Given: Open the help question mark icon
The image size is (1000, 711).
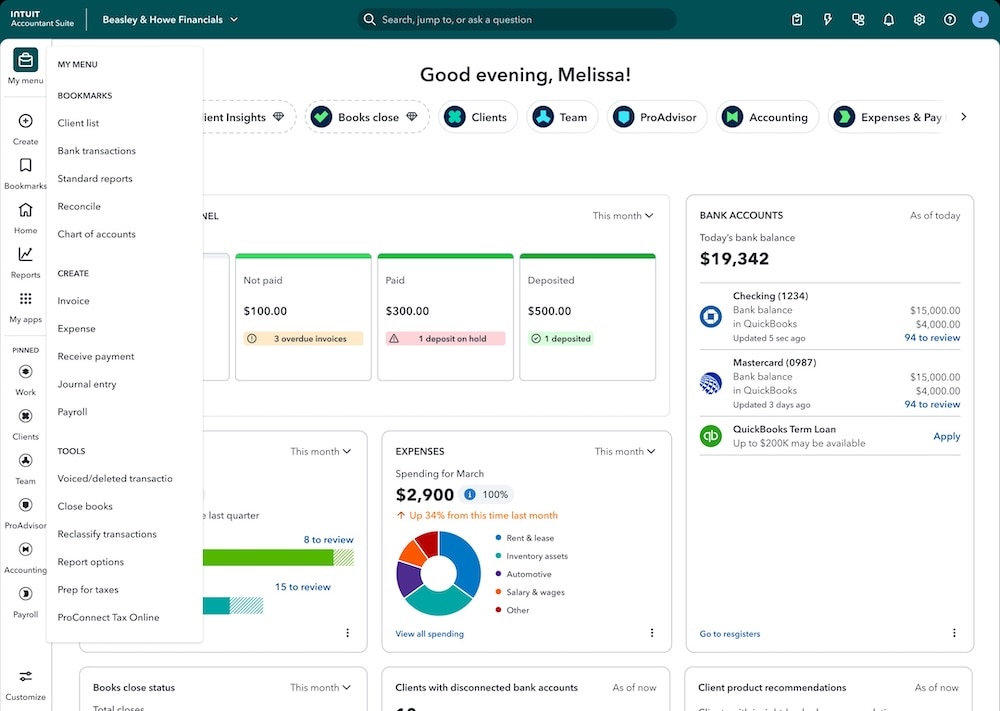Looking at the screenshot, I should pos(950,19).
